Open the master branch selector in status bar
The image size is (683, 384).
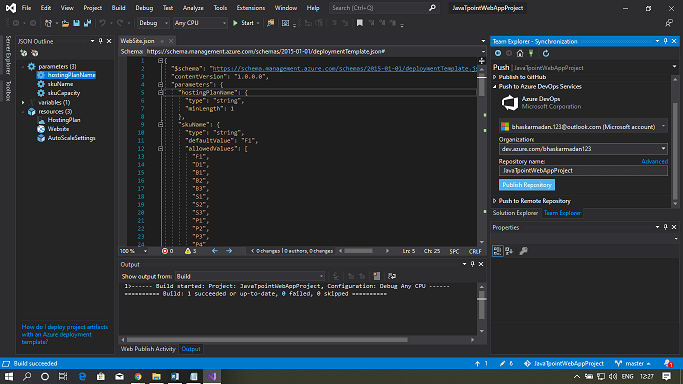pos(633,363)
